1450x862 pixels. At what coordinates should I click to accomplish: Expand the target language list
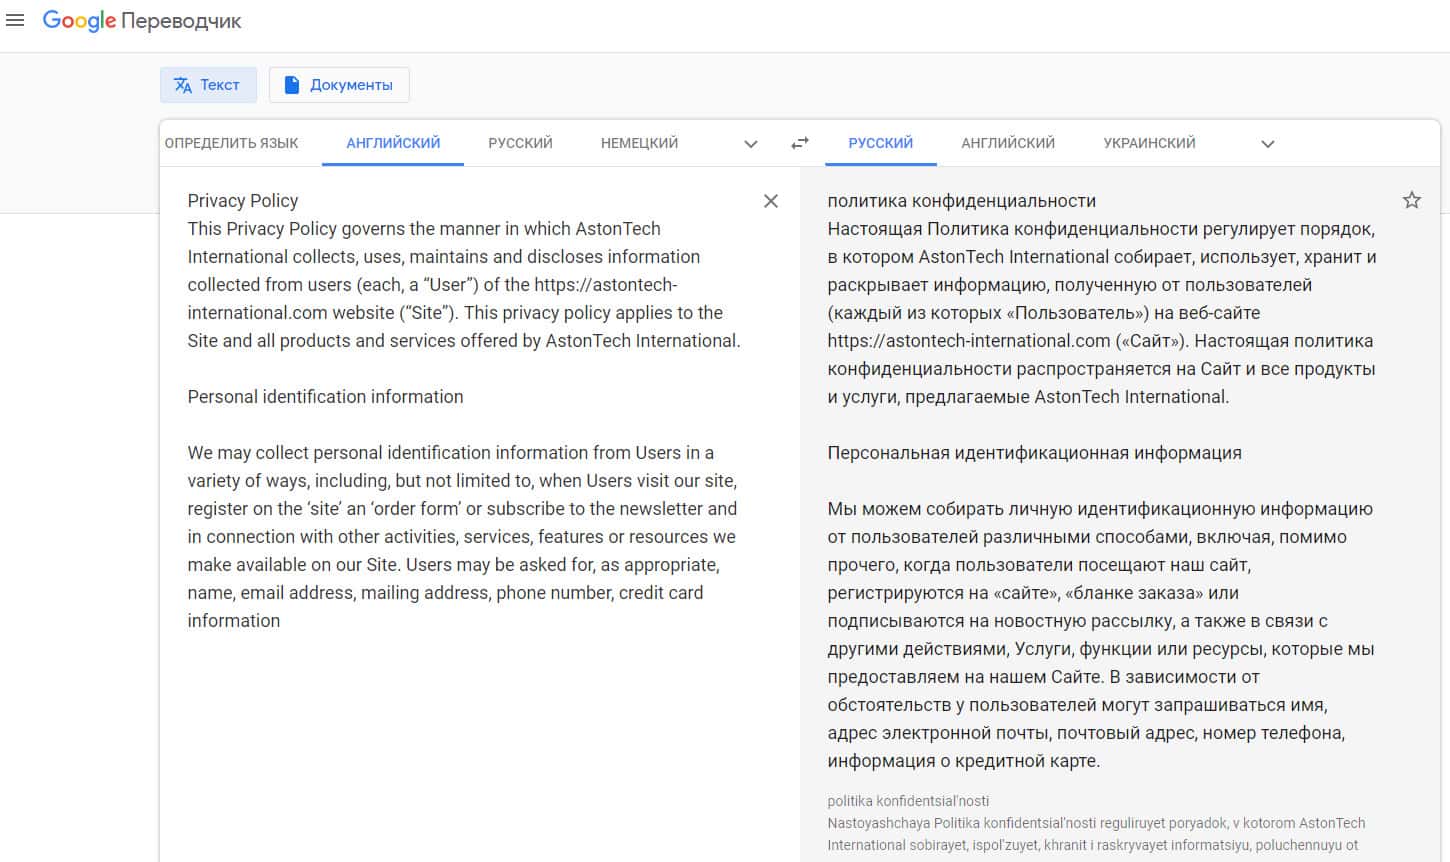click(1268, 144)
